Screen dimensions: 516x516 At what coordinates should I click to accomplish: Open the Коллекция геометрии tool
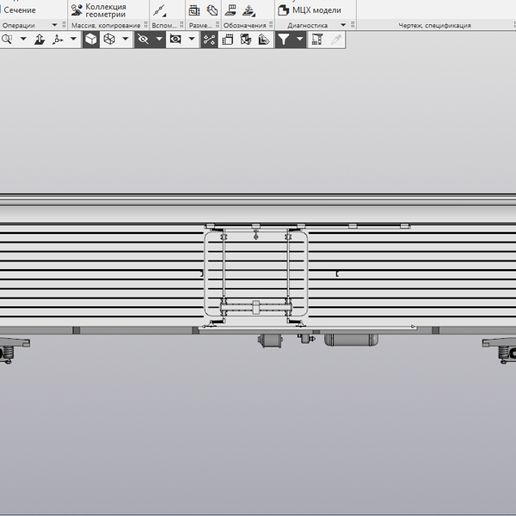99,10
